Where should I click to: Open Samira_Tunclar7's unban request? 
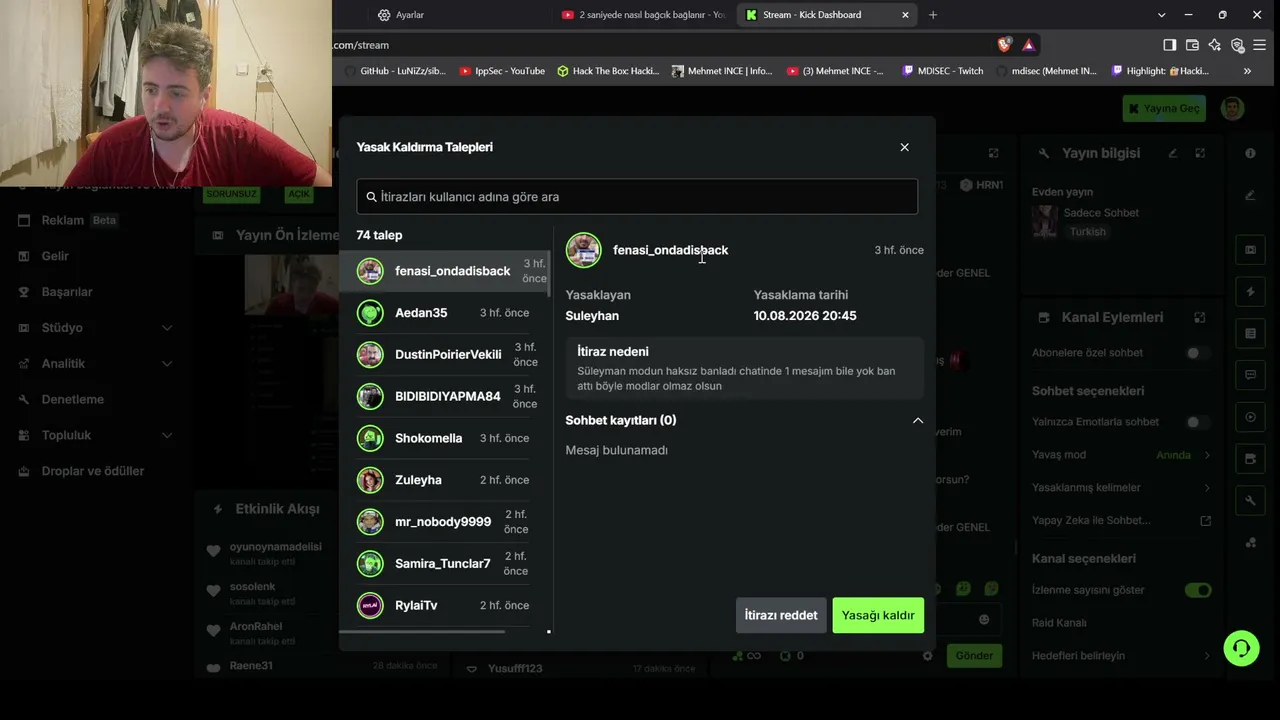pyautogui.click(x=444, y=563)
